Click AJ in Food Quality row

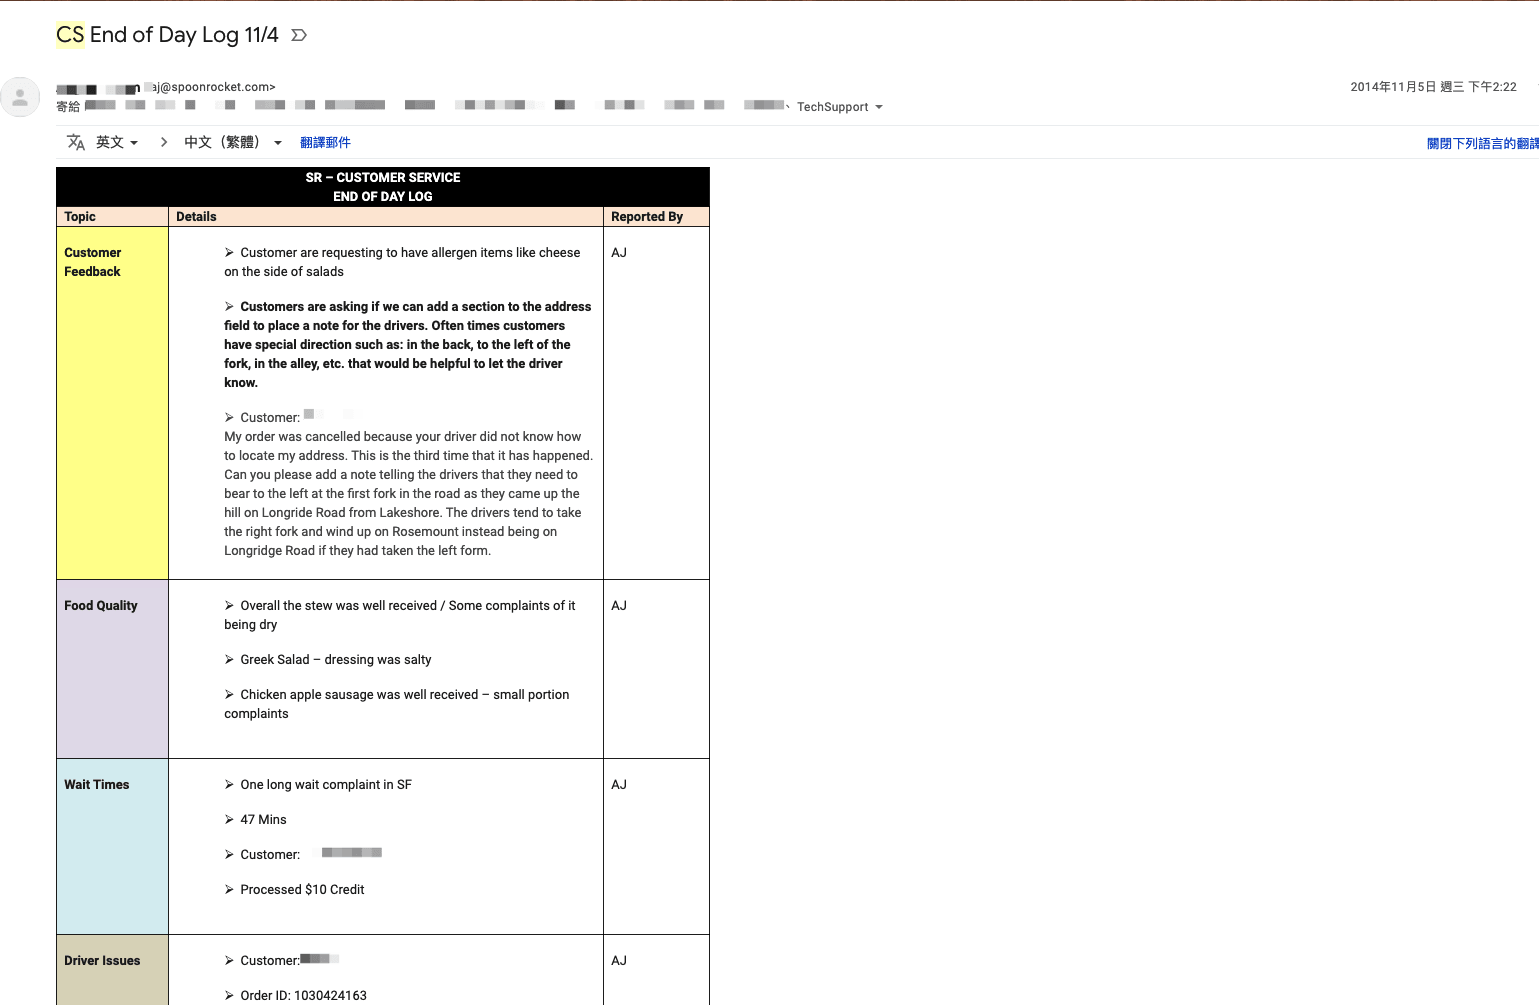pos(619,606)
